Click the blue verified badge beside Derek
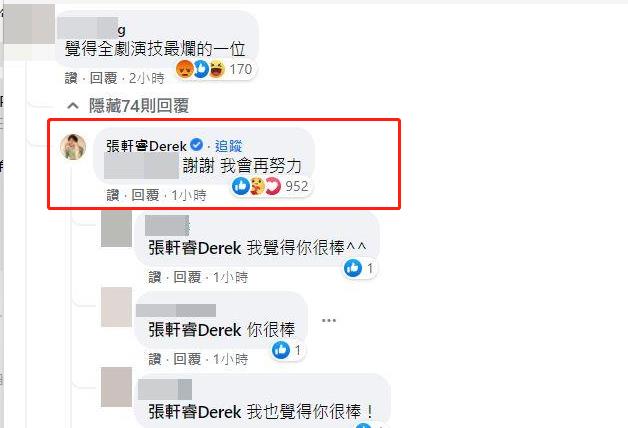 (x=196, y=145)
